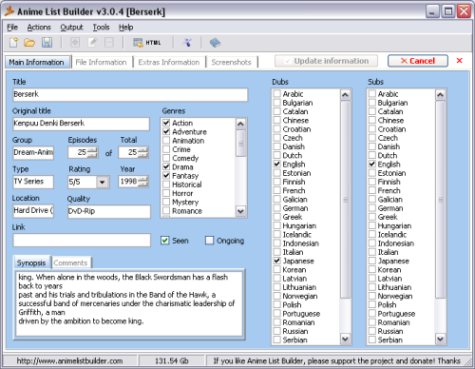Toggle the Drama genre checkbox
The height and width of the screenshot is (369, 475).
click(166, 167)
